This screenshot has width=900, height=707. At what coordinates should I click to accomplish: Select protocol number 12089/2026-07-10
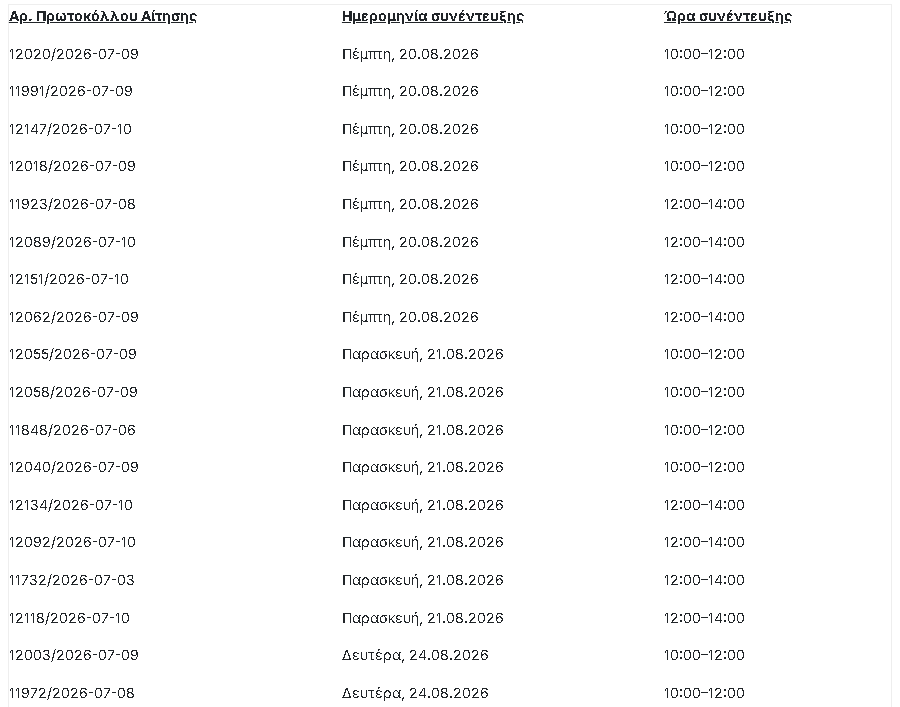[72, 242]
